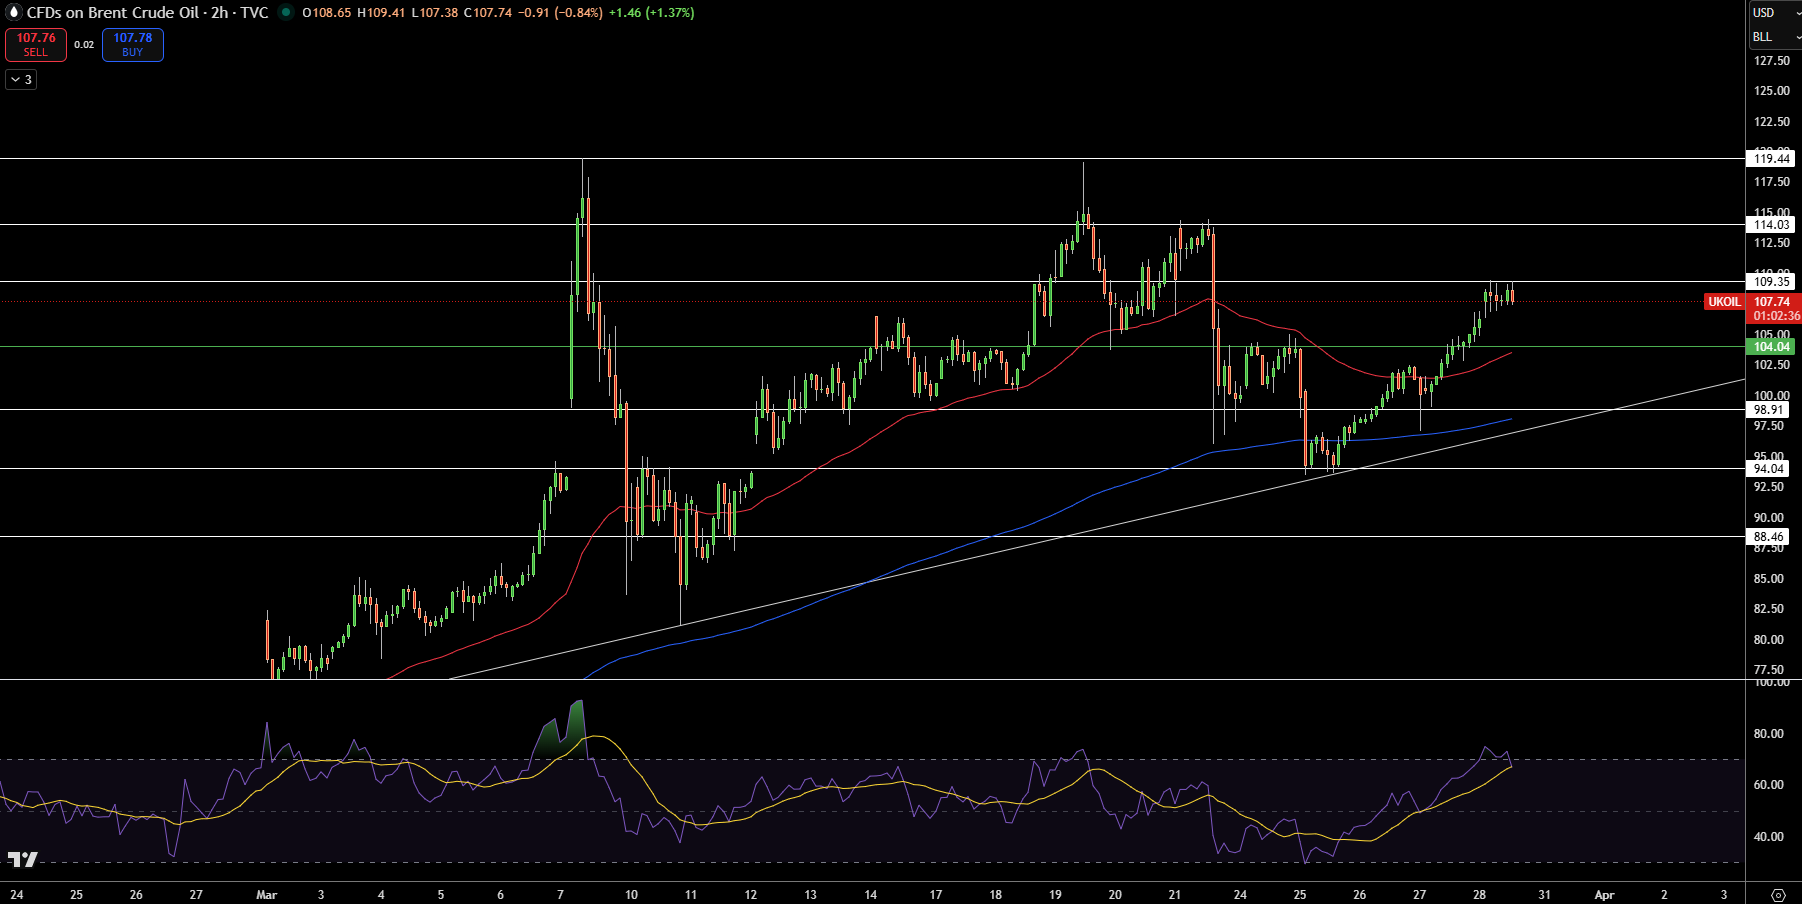1802x904 pixels.
Task: Click the 102.50 price axis label
Action: point(1772,365)
